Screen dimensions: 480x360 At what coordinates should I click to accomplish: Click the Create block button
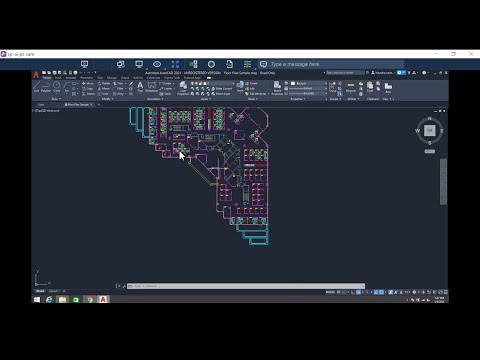(251, 83)
